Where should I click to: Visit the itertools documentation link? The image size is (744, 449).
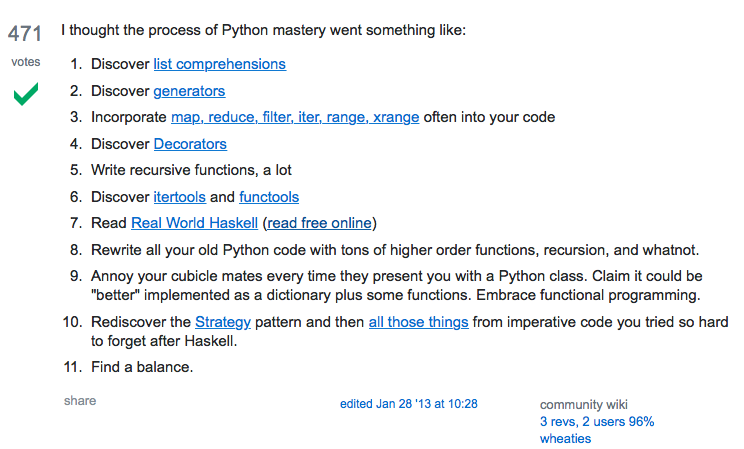point(179,197)
